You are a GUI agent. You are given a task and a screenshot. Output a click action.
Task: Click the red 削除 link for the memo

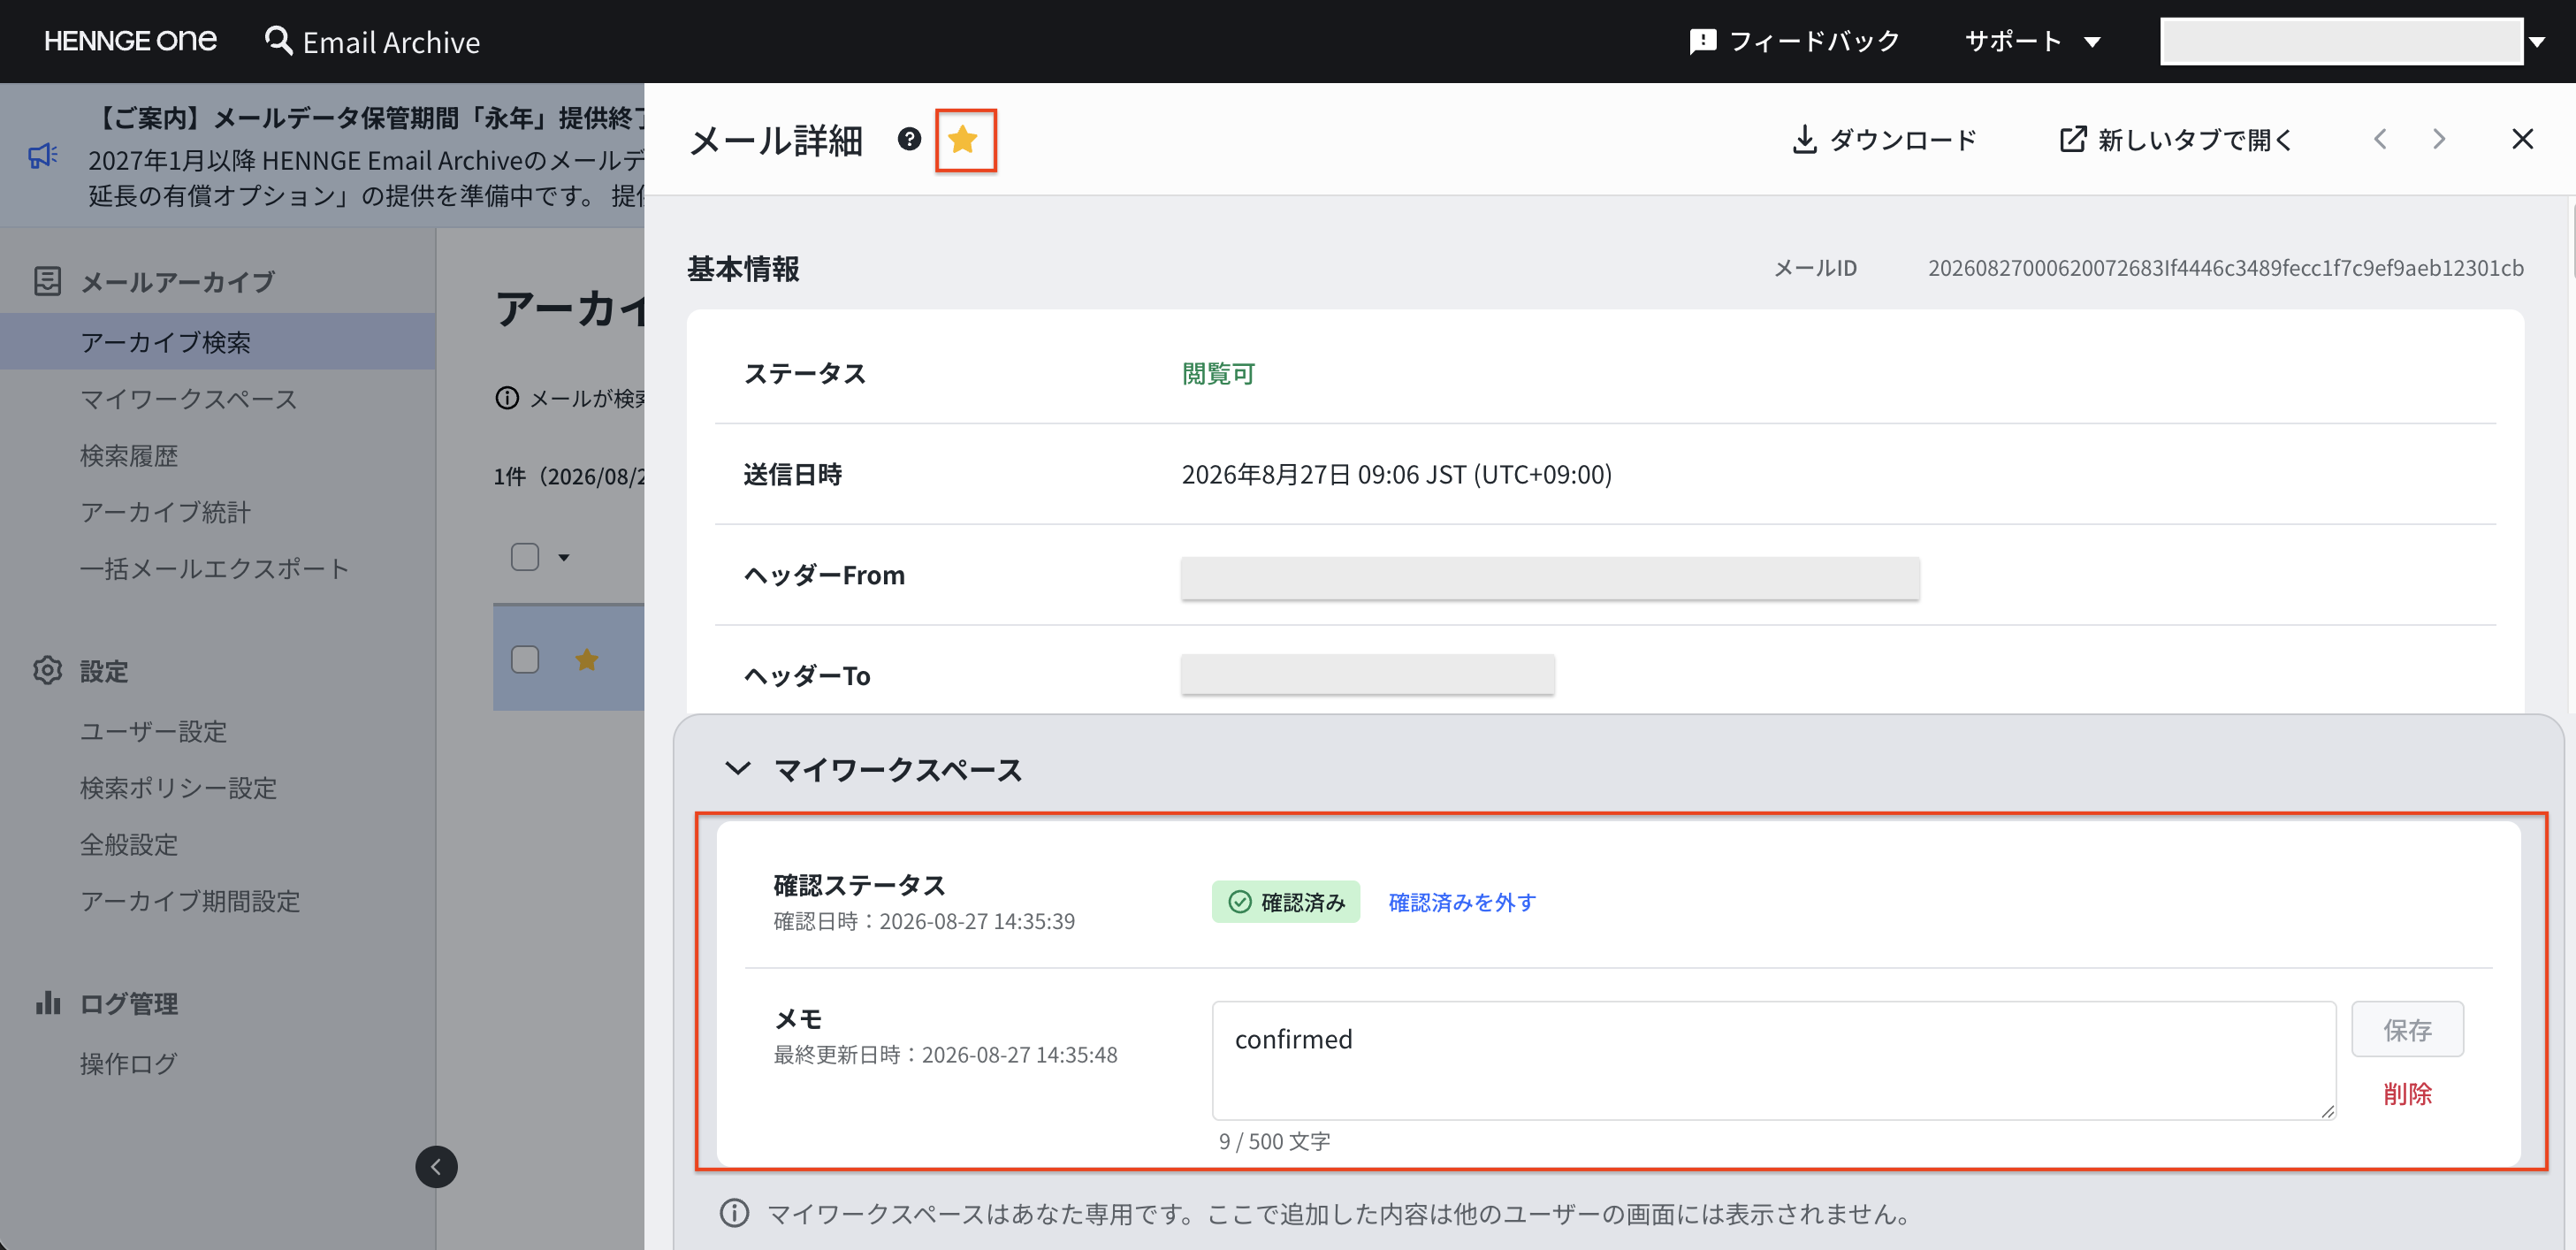click(x=2407, y=1094)
